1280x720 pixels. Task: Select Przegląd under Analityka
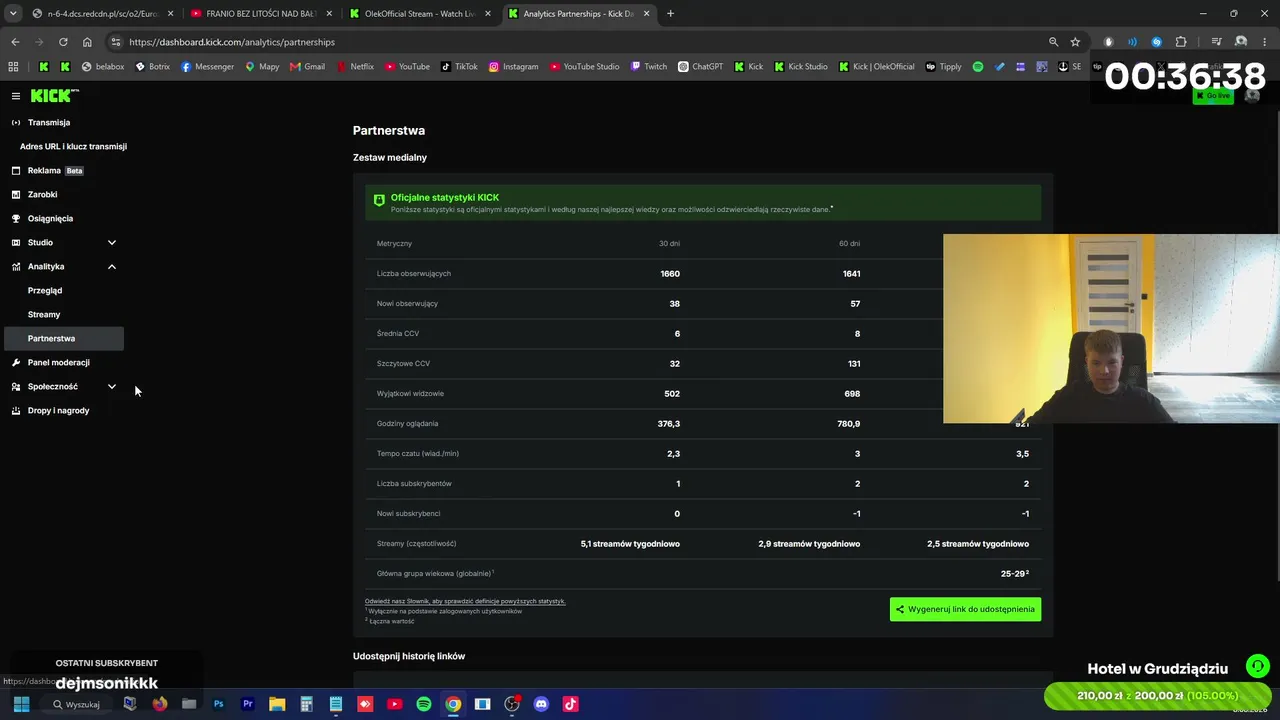click(45, 290)
